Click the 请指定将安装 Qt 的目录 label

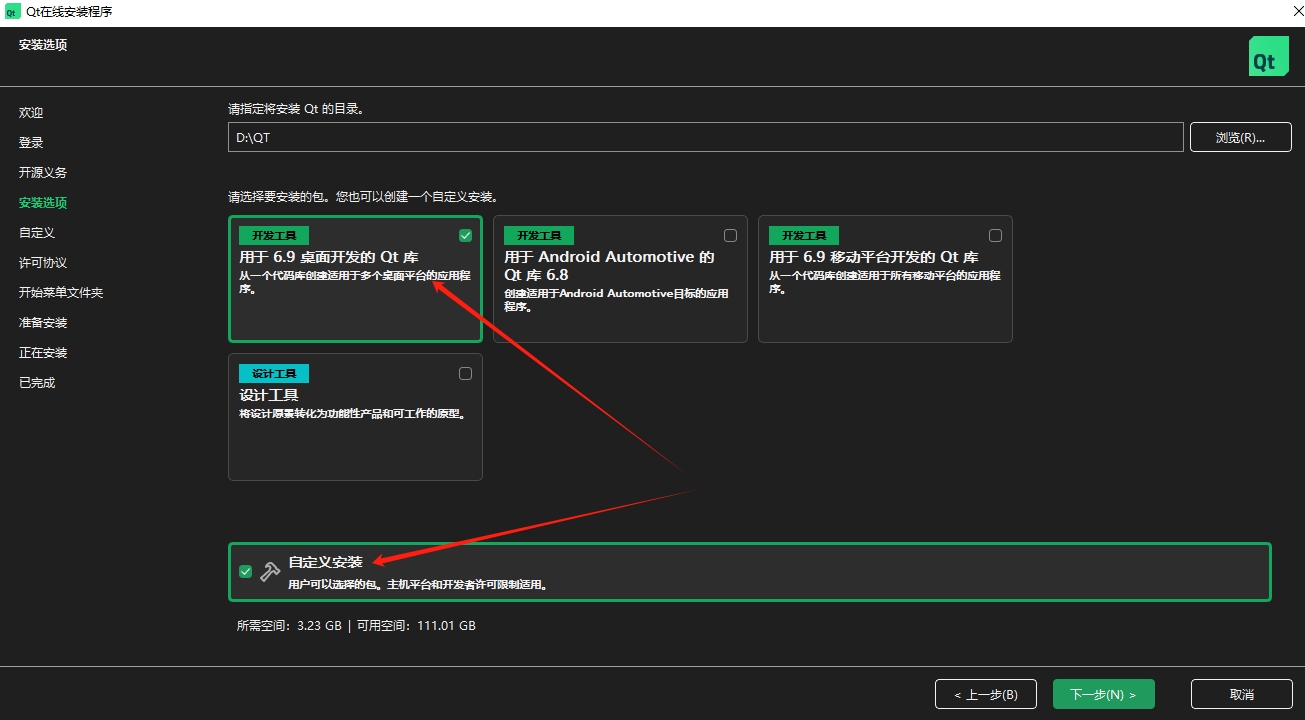tap(296, 108)
